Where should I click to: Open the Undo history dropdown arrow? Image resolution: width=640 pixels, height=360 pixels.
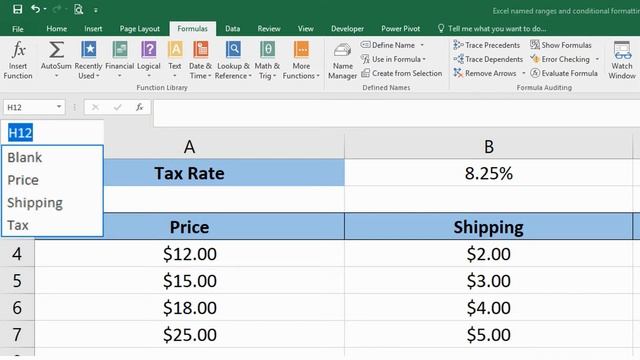pos(44,9)
